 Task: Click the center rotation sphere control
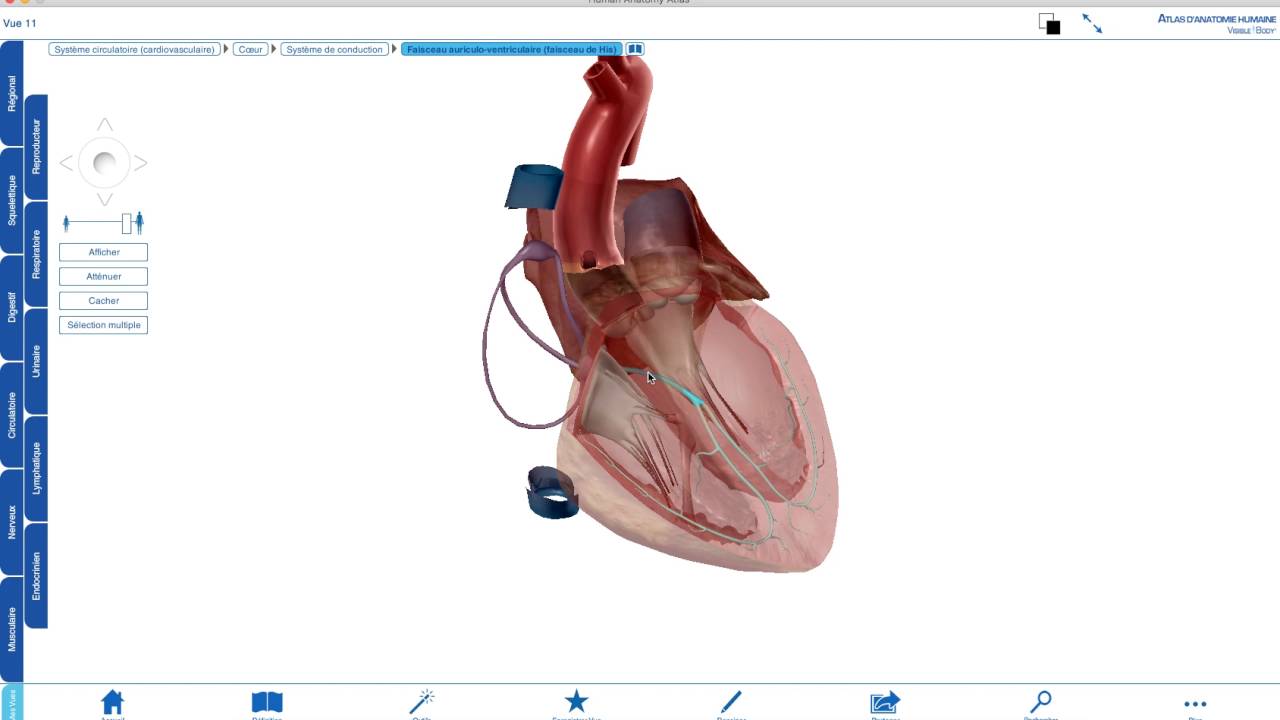coord(104,163)
